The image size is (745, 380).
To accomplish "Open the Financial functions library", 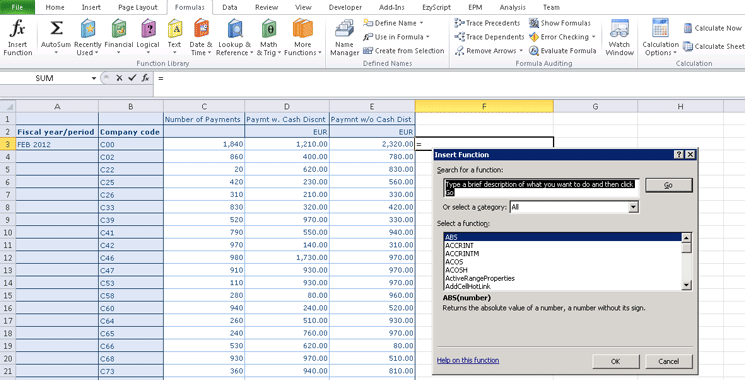I will tap(119, 38).
